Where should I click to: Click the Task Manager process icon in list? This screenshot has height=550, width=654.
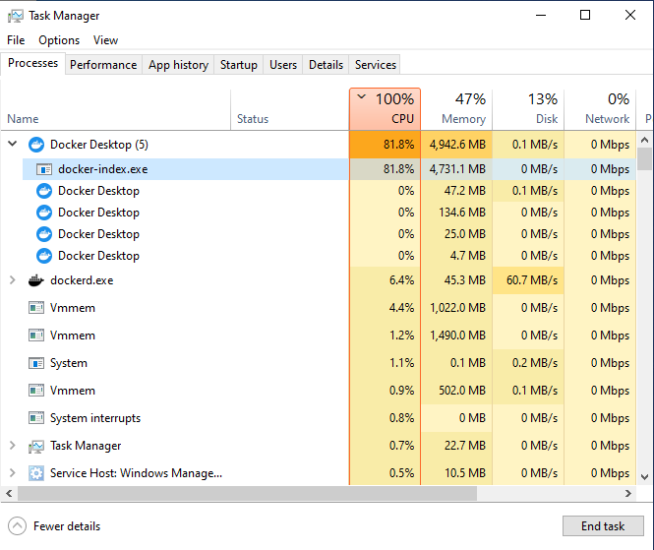tap(37, 446)
